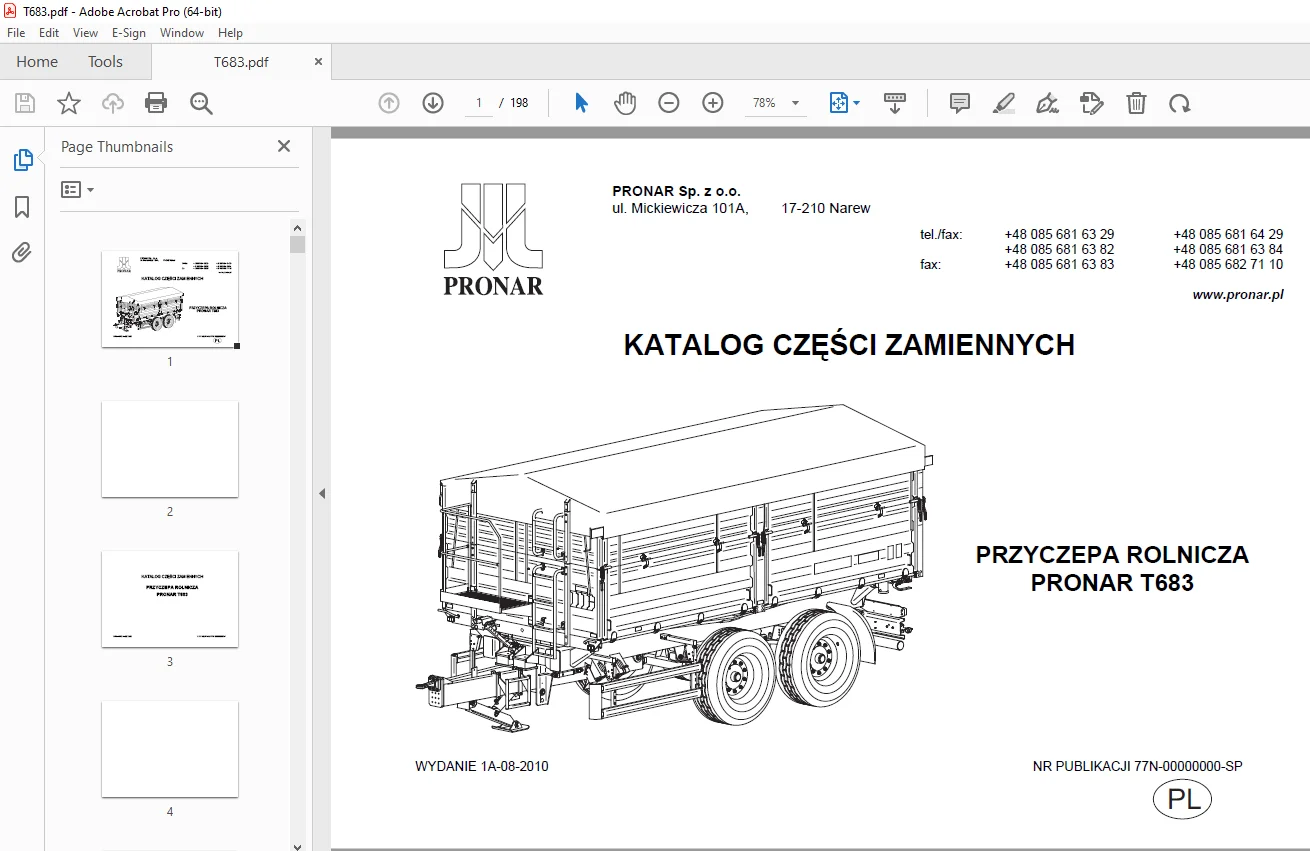Click the PRONAR Sp. z o.o. text
The height and width of the screenshot is (851, 1310).
[x=677, y=192]
